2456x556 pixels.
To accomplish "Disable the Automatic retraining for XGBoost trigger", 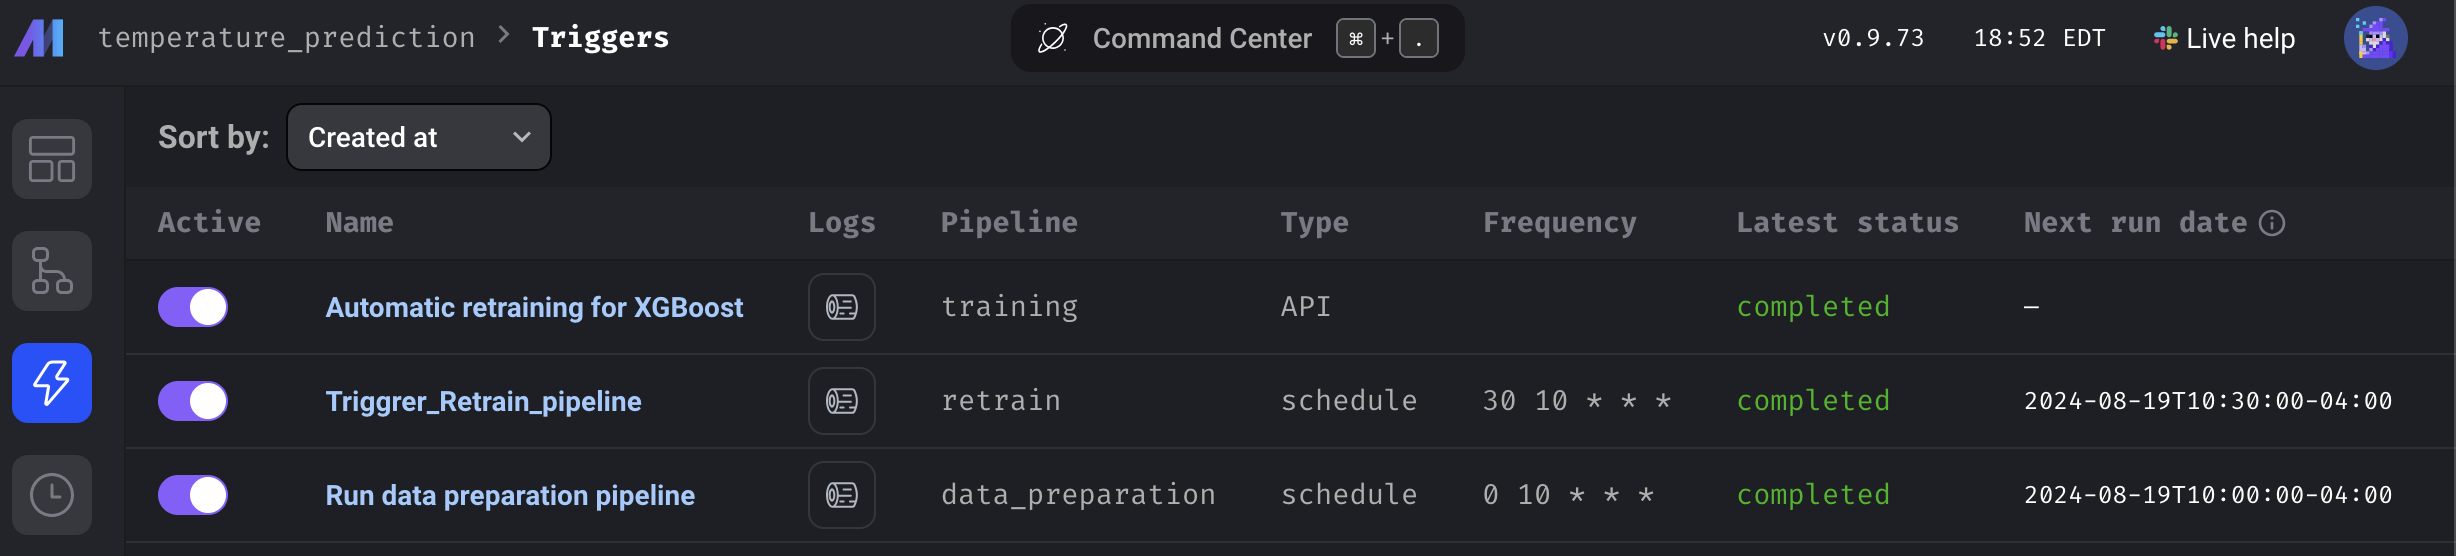I will [x=193, y=307].
